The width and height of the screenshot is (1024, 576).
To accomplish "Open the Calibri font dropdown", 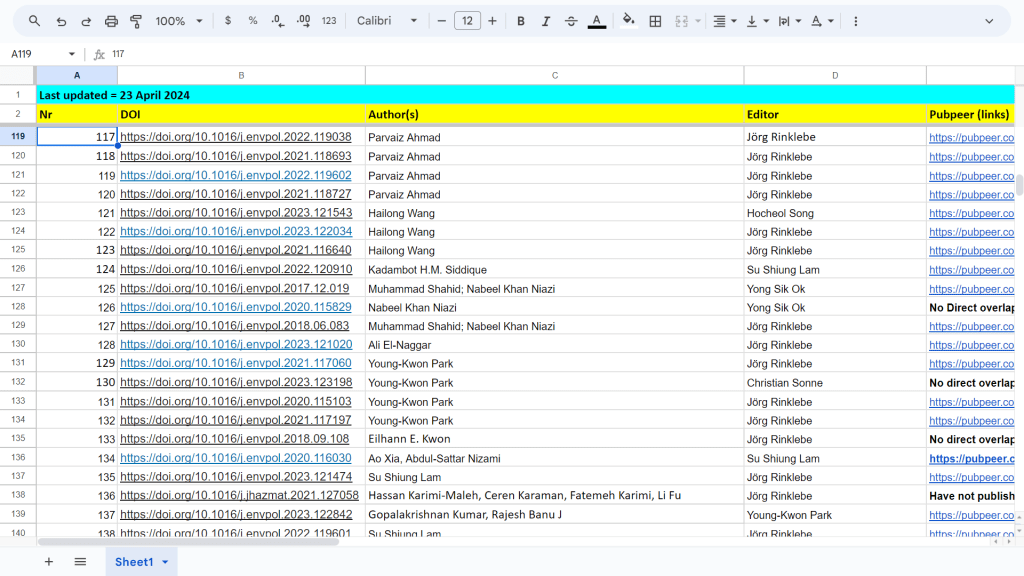I will point(388,21).
